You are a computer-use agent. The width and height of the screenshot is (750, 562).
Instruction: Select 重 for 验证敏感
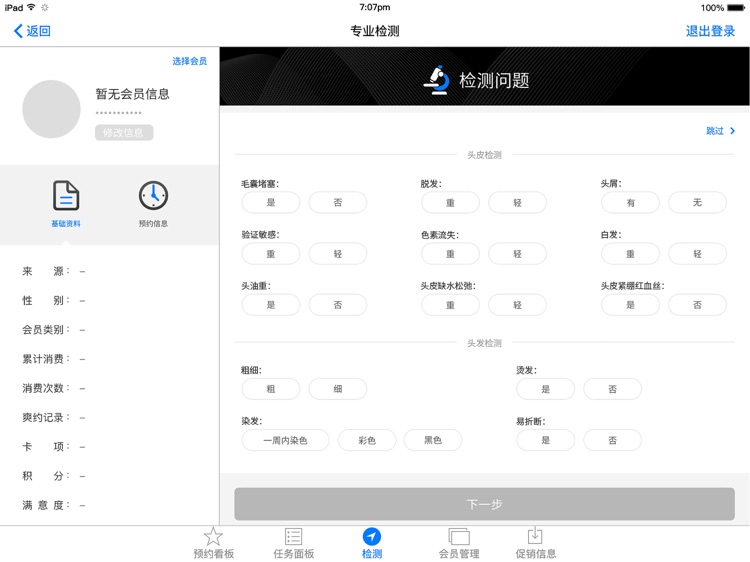[x=271, y=253]
